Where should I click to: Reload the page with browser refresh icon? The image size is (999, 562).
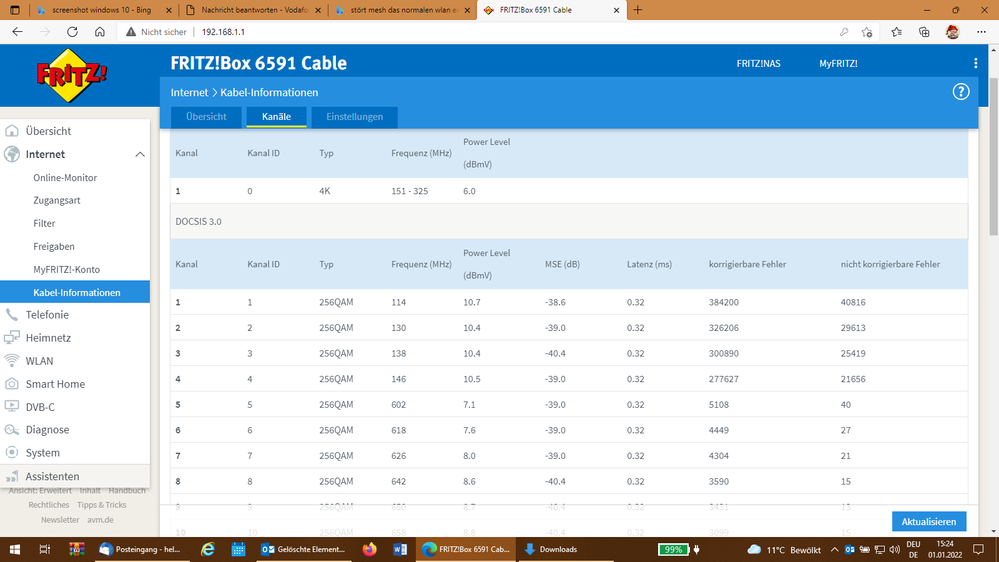pos(73,32)
